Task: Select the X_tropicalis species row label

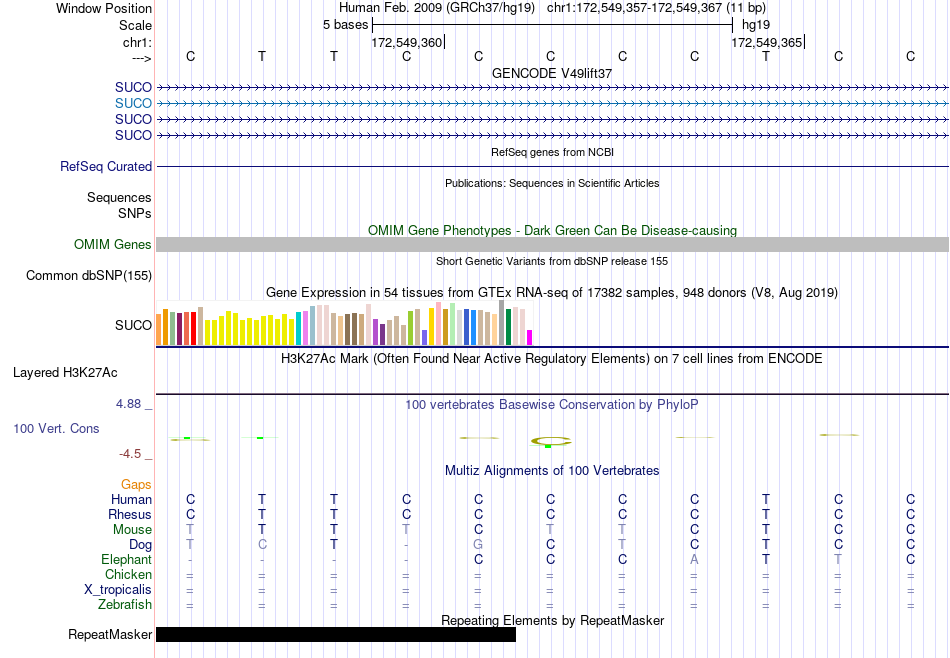Action: 118,590
